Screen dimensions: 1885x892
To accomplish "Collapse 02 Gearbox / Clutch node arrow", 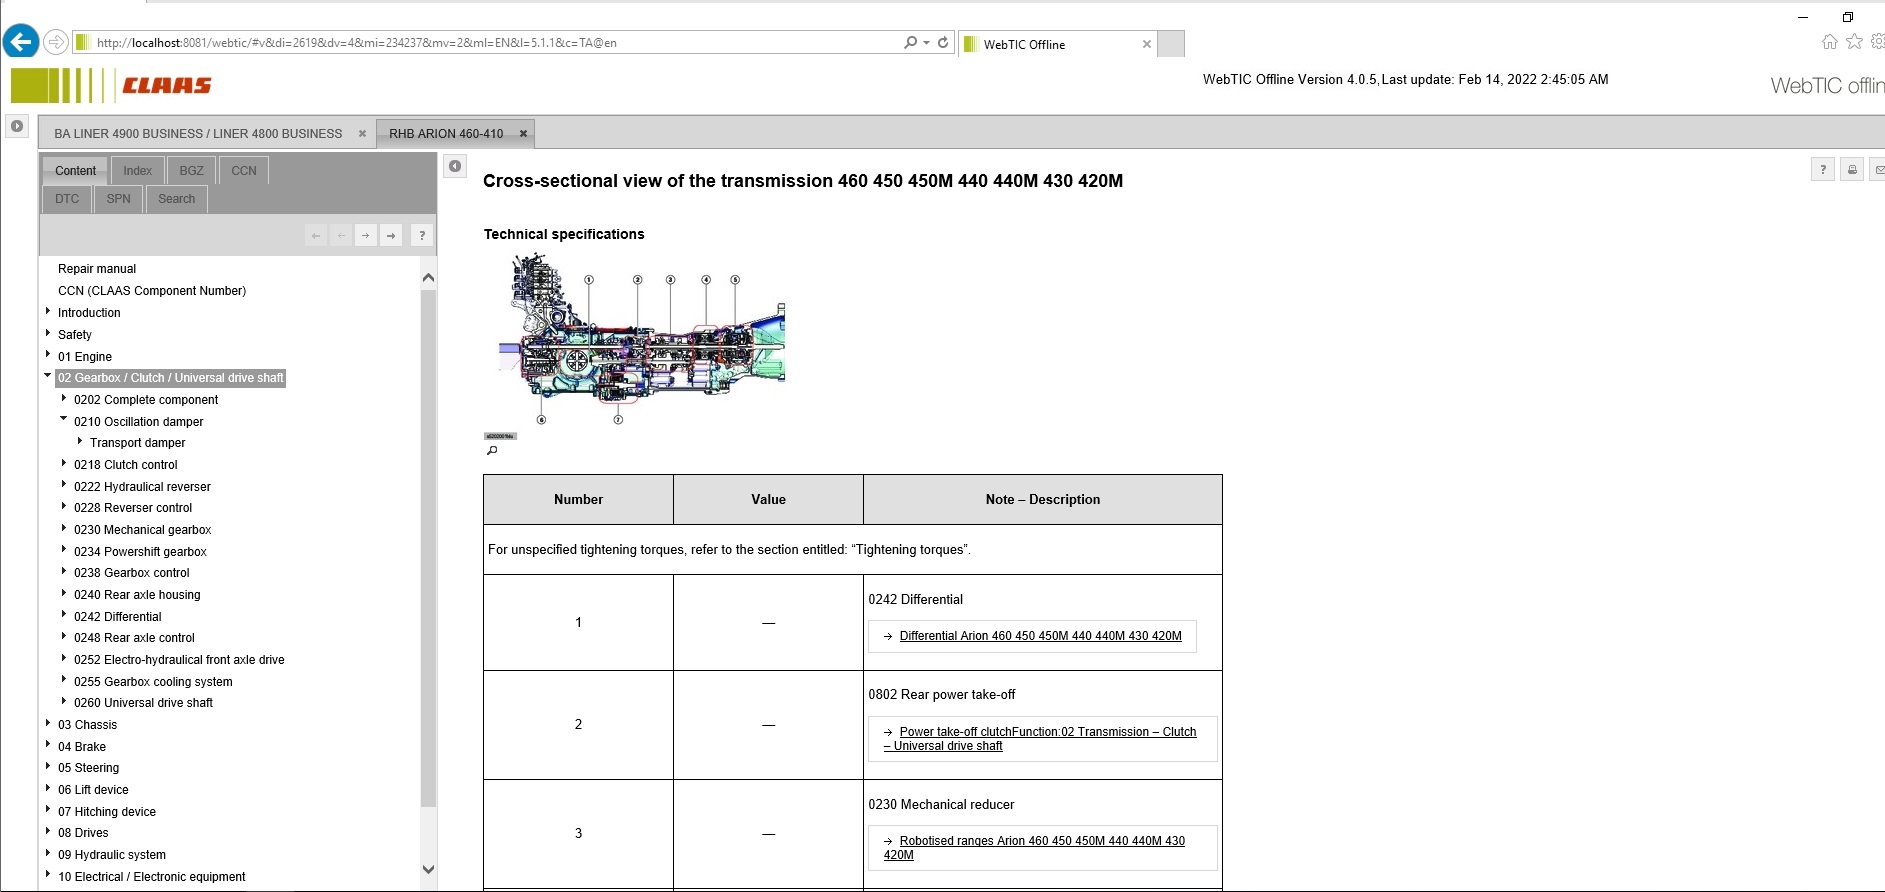I will (x=48, y=376).
